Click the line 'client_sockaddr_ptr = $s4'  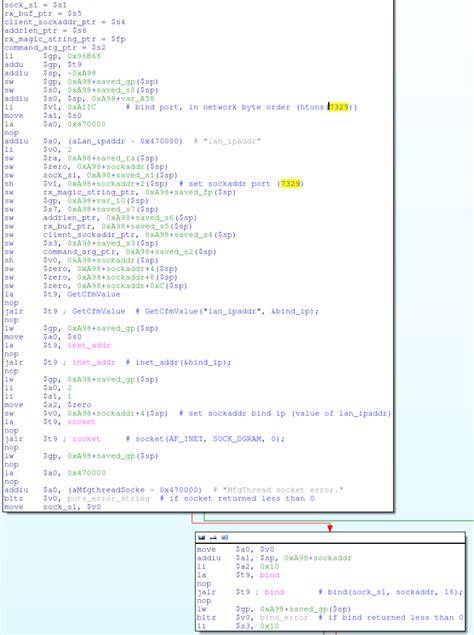click(x=64, y=22)
